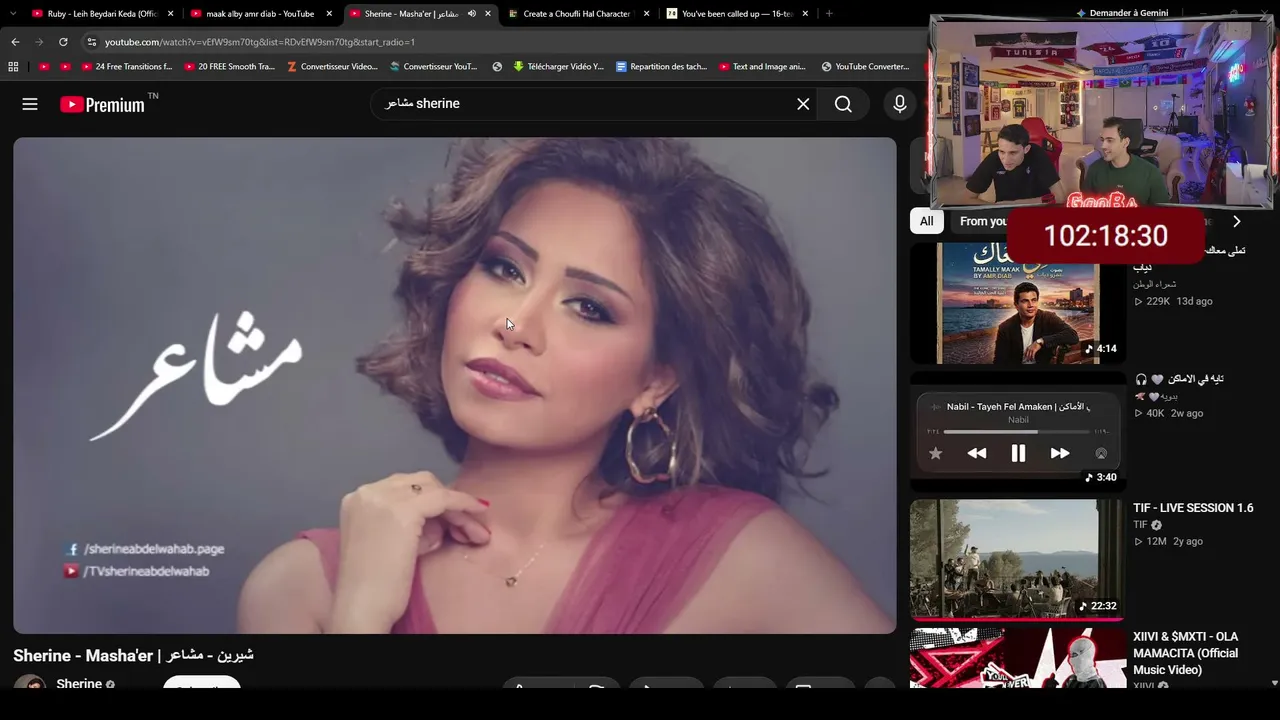Show more filter chips with right chevron

point(1236,222)
